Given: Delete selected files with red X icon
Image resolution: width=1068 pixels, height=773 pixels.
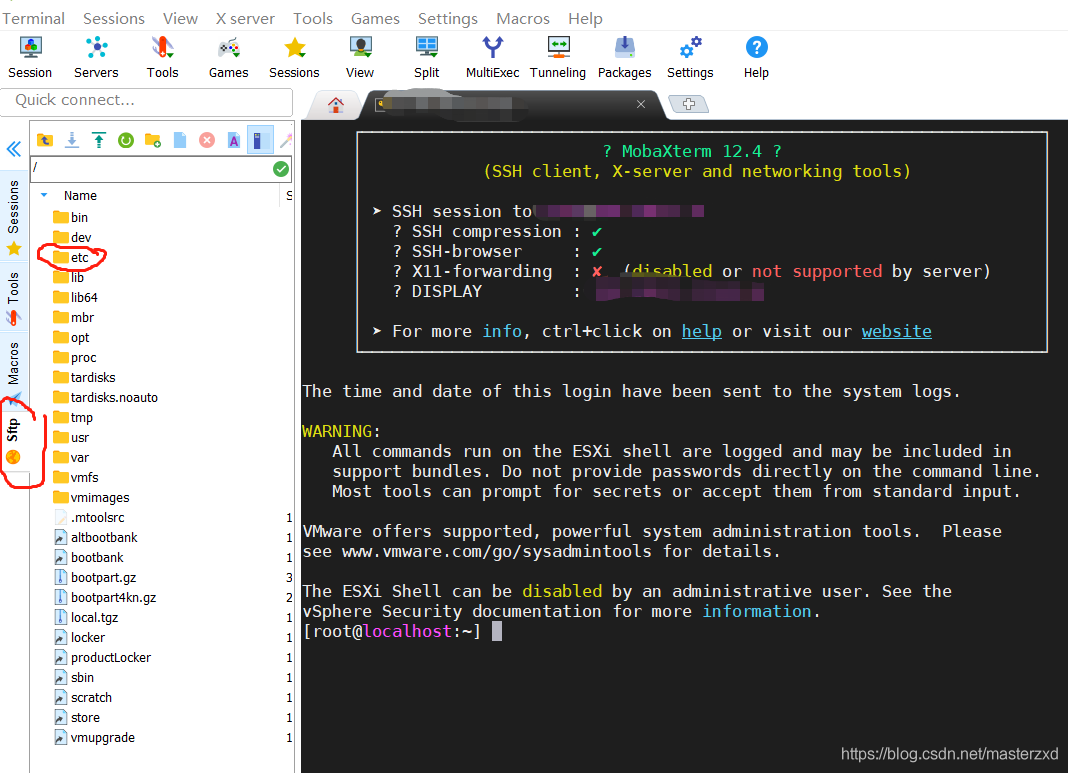Looking at the screenshot, I should [x=207, y=140].
